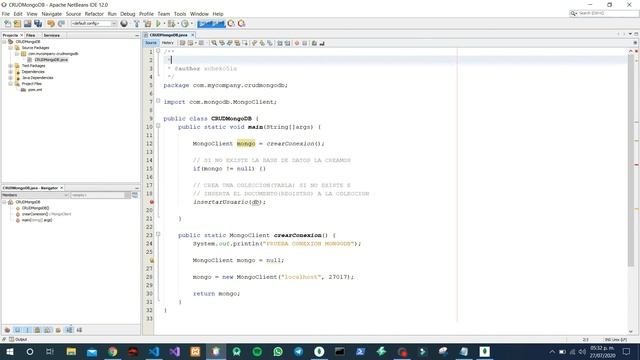Click the Debug Project toolbar icon
The width and height of the screenshot is (640, 360).
pos(171,24)
